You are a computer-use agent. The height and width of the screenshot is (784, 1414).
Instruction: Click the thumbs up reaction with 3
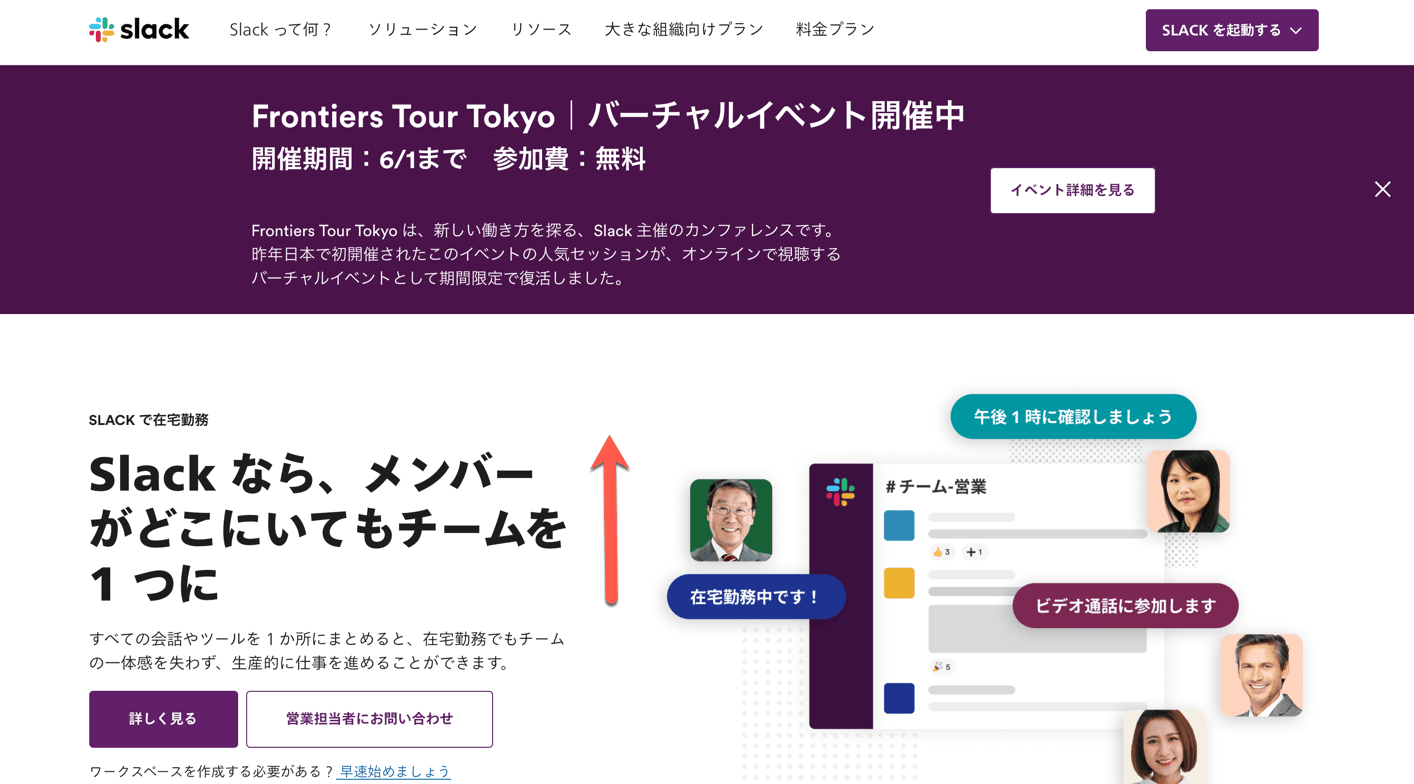coord(941,552)
